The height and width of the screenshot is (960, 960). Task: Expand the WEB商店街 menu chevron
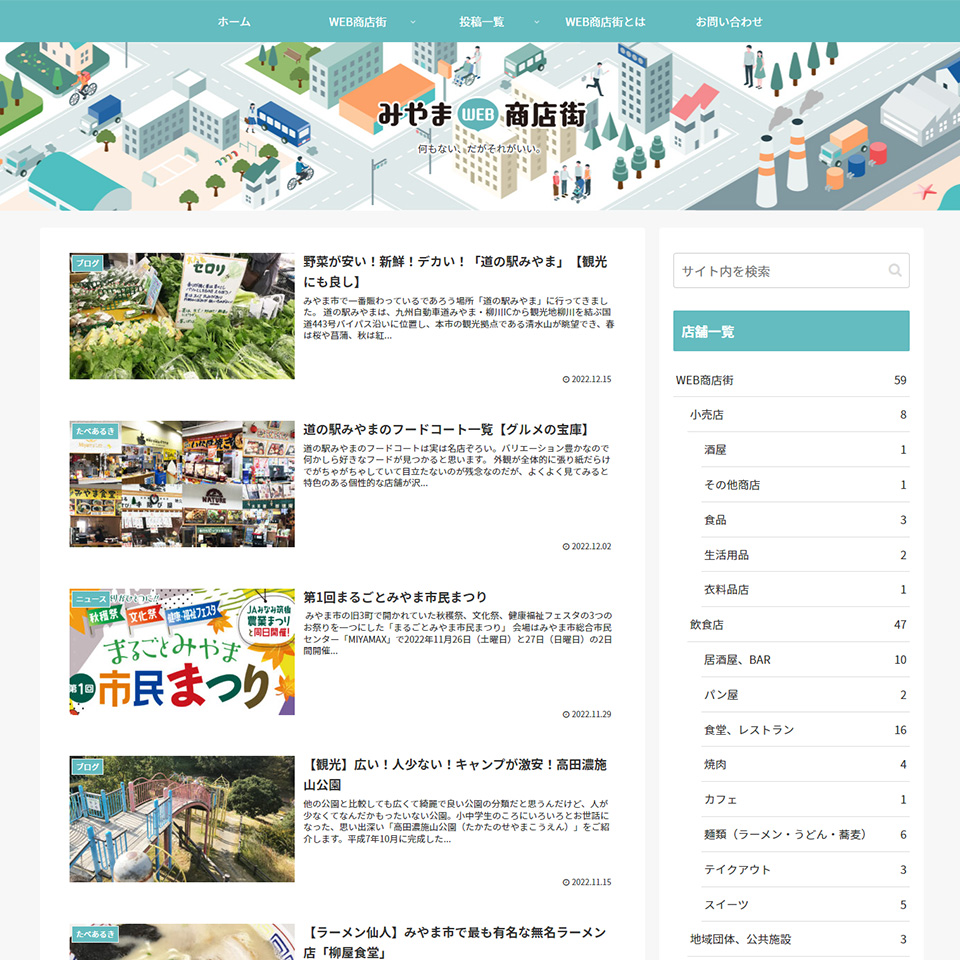(x=412, y=22)
